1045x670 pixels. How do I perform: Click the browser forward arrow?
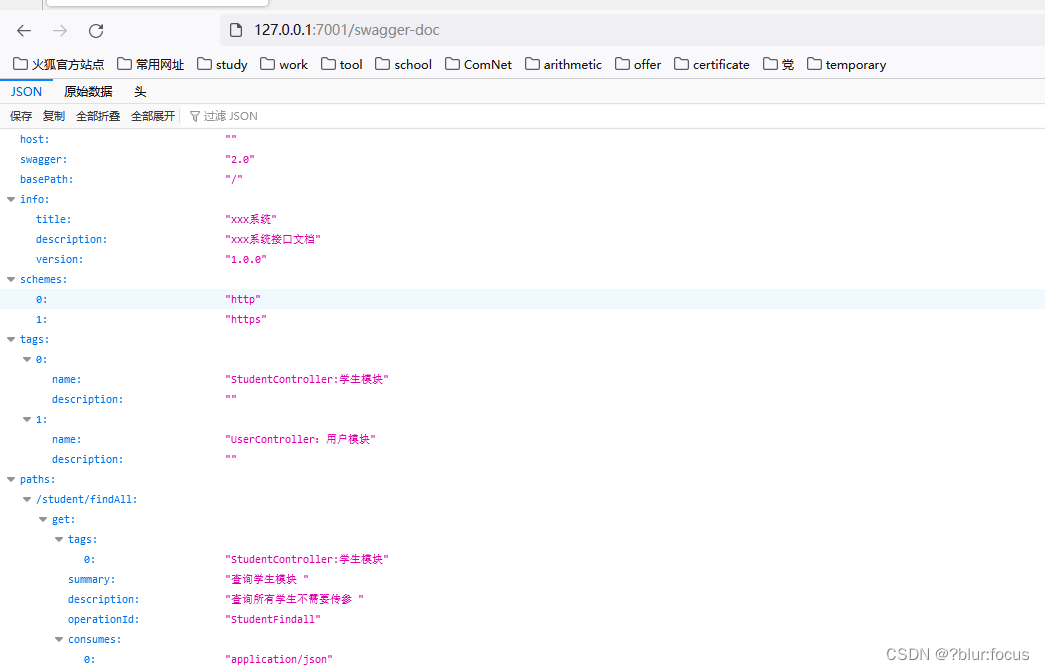tap(60, 31)
